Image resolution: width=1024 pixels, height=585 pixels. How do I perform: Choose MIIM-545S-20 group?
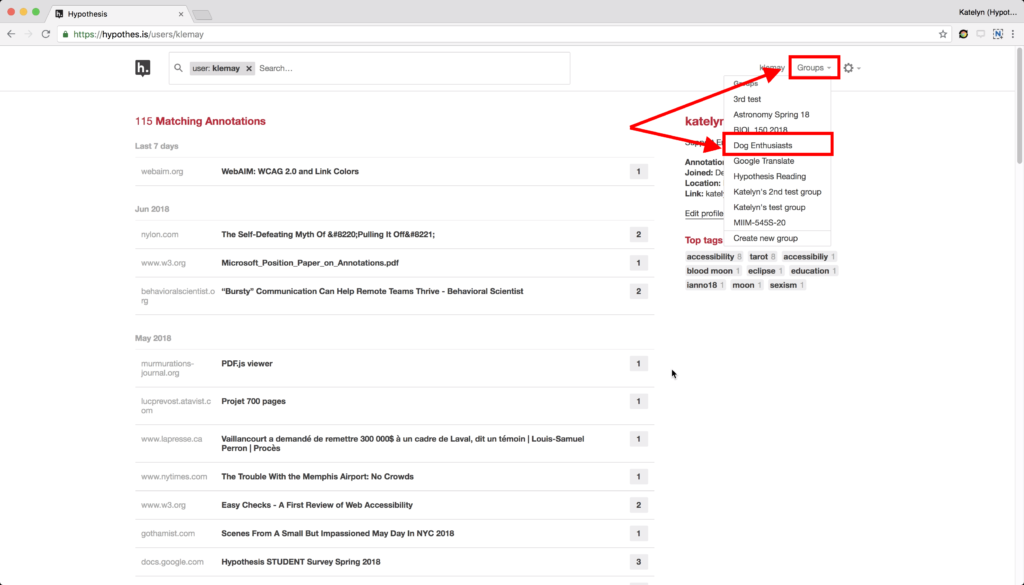point(759,223)
